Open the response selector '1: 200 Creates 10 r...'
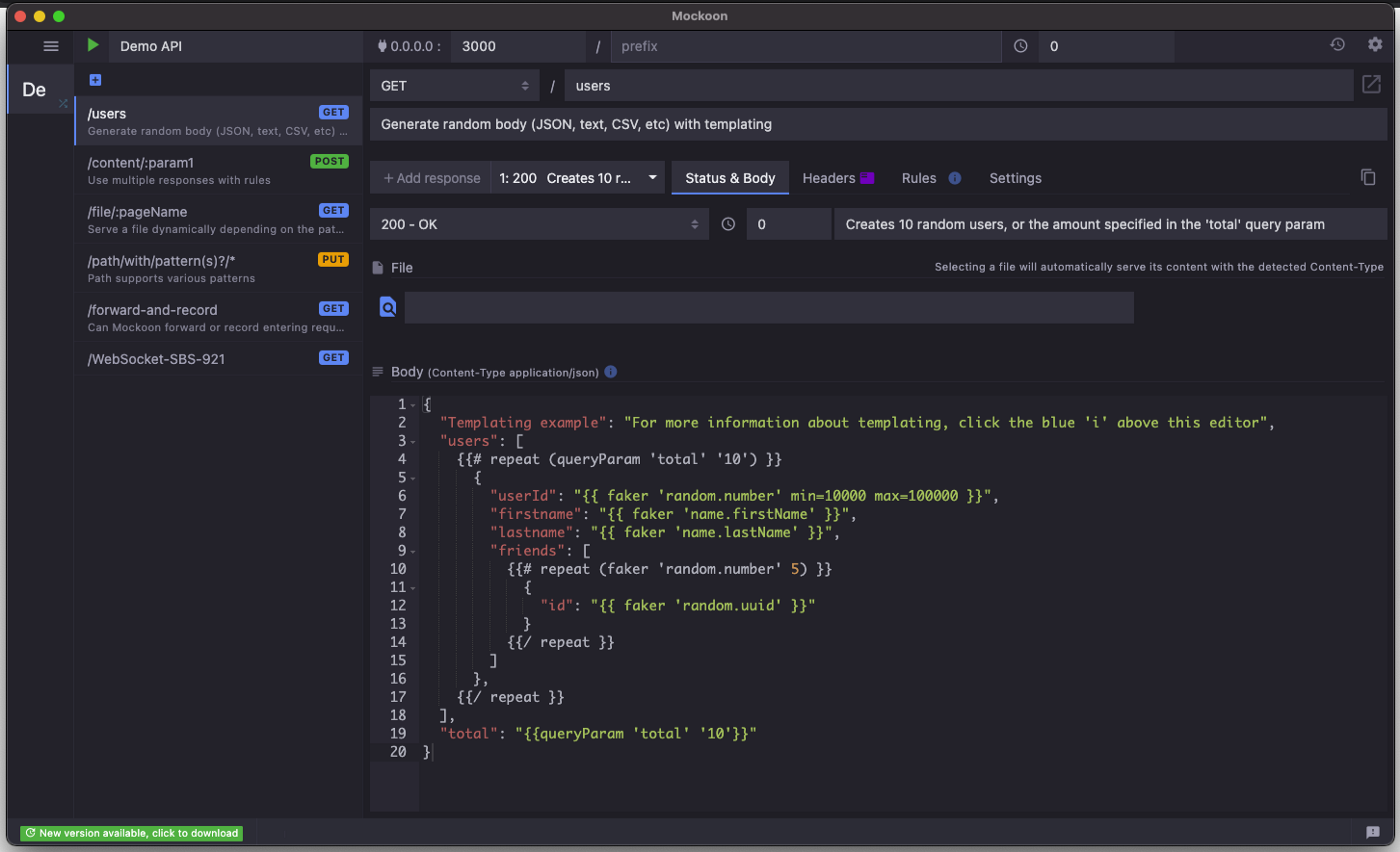The height and width of the screenshot is (852, 1400). pos(577,178)
